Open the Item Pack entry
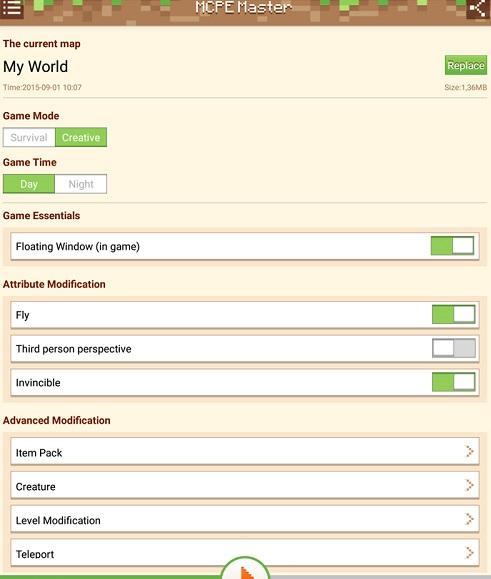 tap(245, 451)
